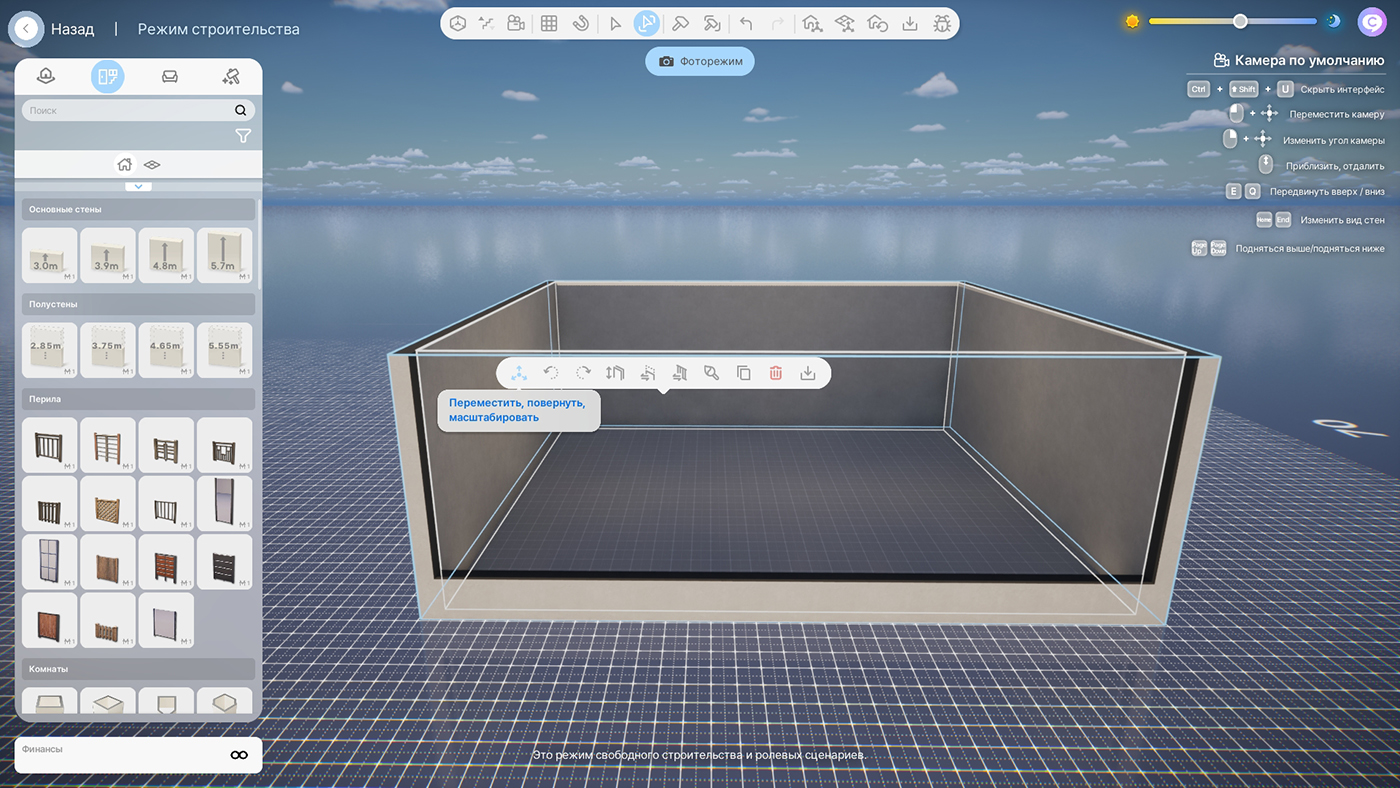1400x788 pixels.
Task: Click the 3D cube view icon
Action: click(457, 23)
